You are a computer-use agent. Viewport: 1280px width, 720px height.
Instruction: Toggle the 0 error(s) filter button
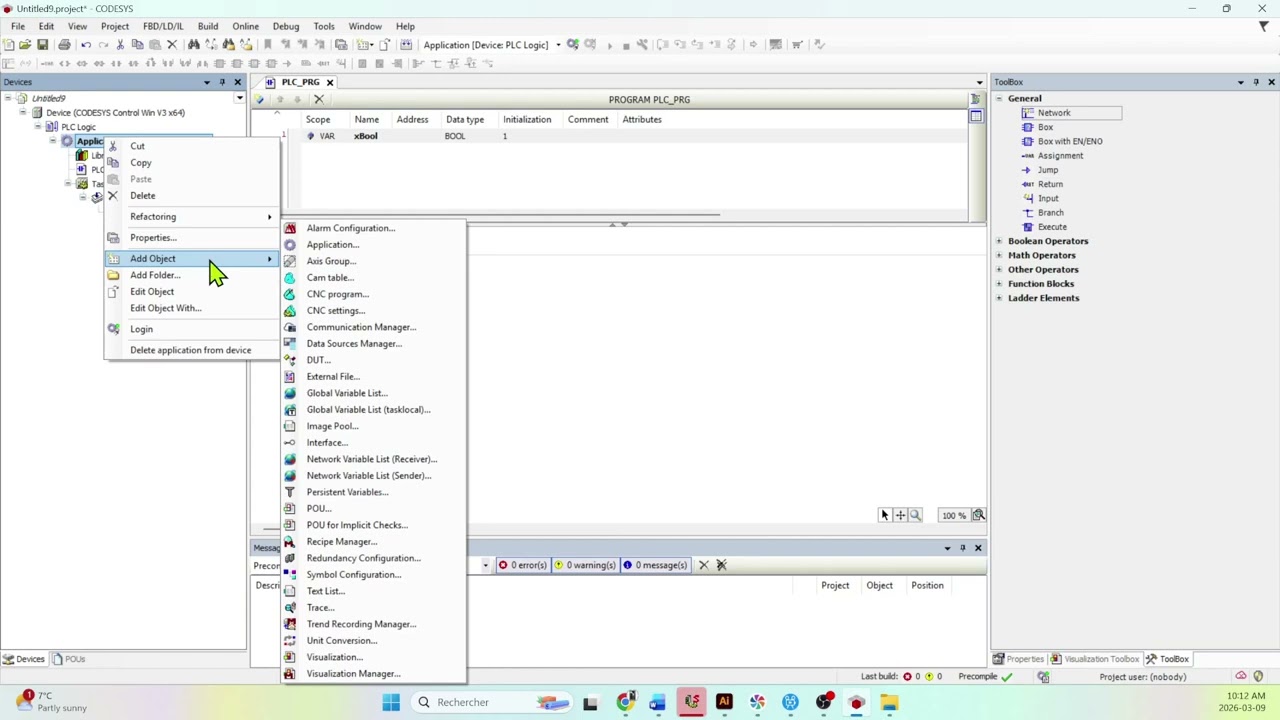[x=523, y=565]
